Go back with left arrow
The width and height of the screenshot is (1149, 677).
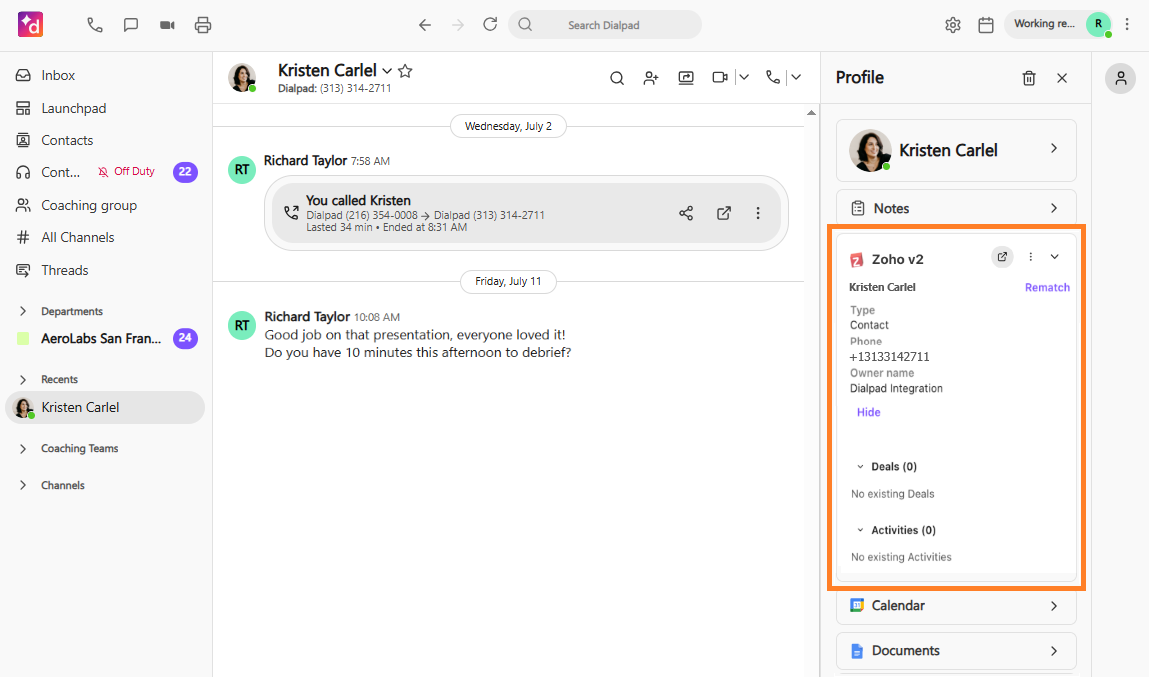425,25
